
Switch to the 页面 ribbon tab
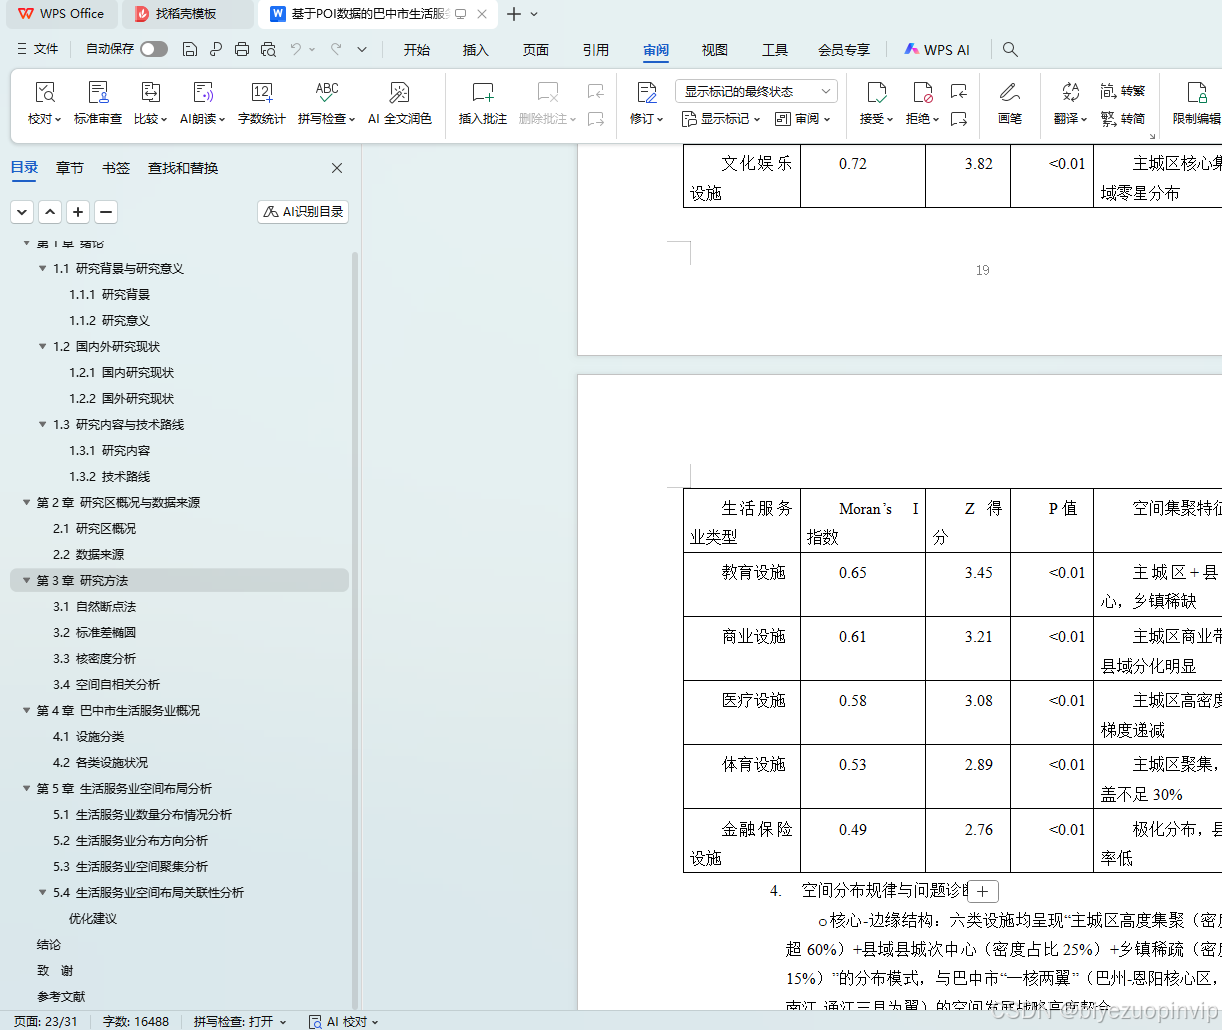536,50
